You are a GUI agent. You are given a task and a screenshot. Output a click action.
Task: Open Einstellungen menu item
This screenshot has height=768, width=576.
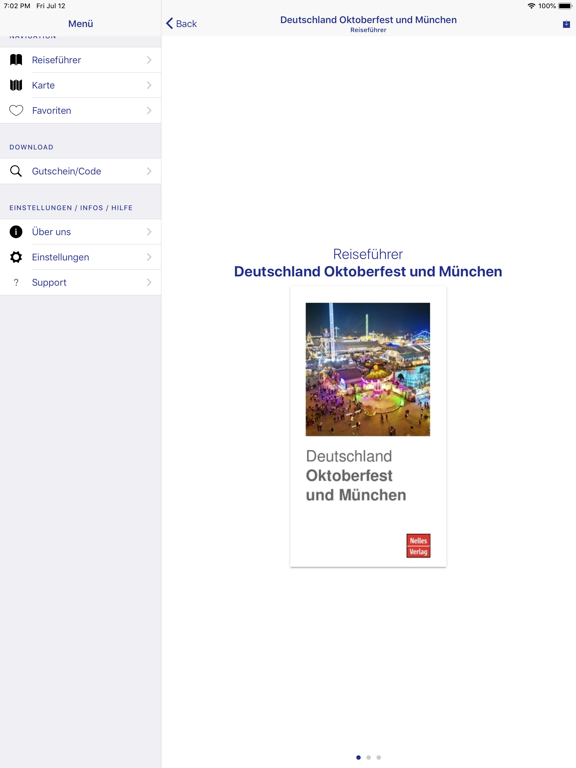coord(80,257)
